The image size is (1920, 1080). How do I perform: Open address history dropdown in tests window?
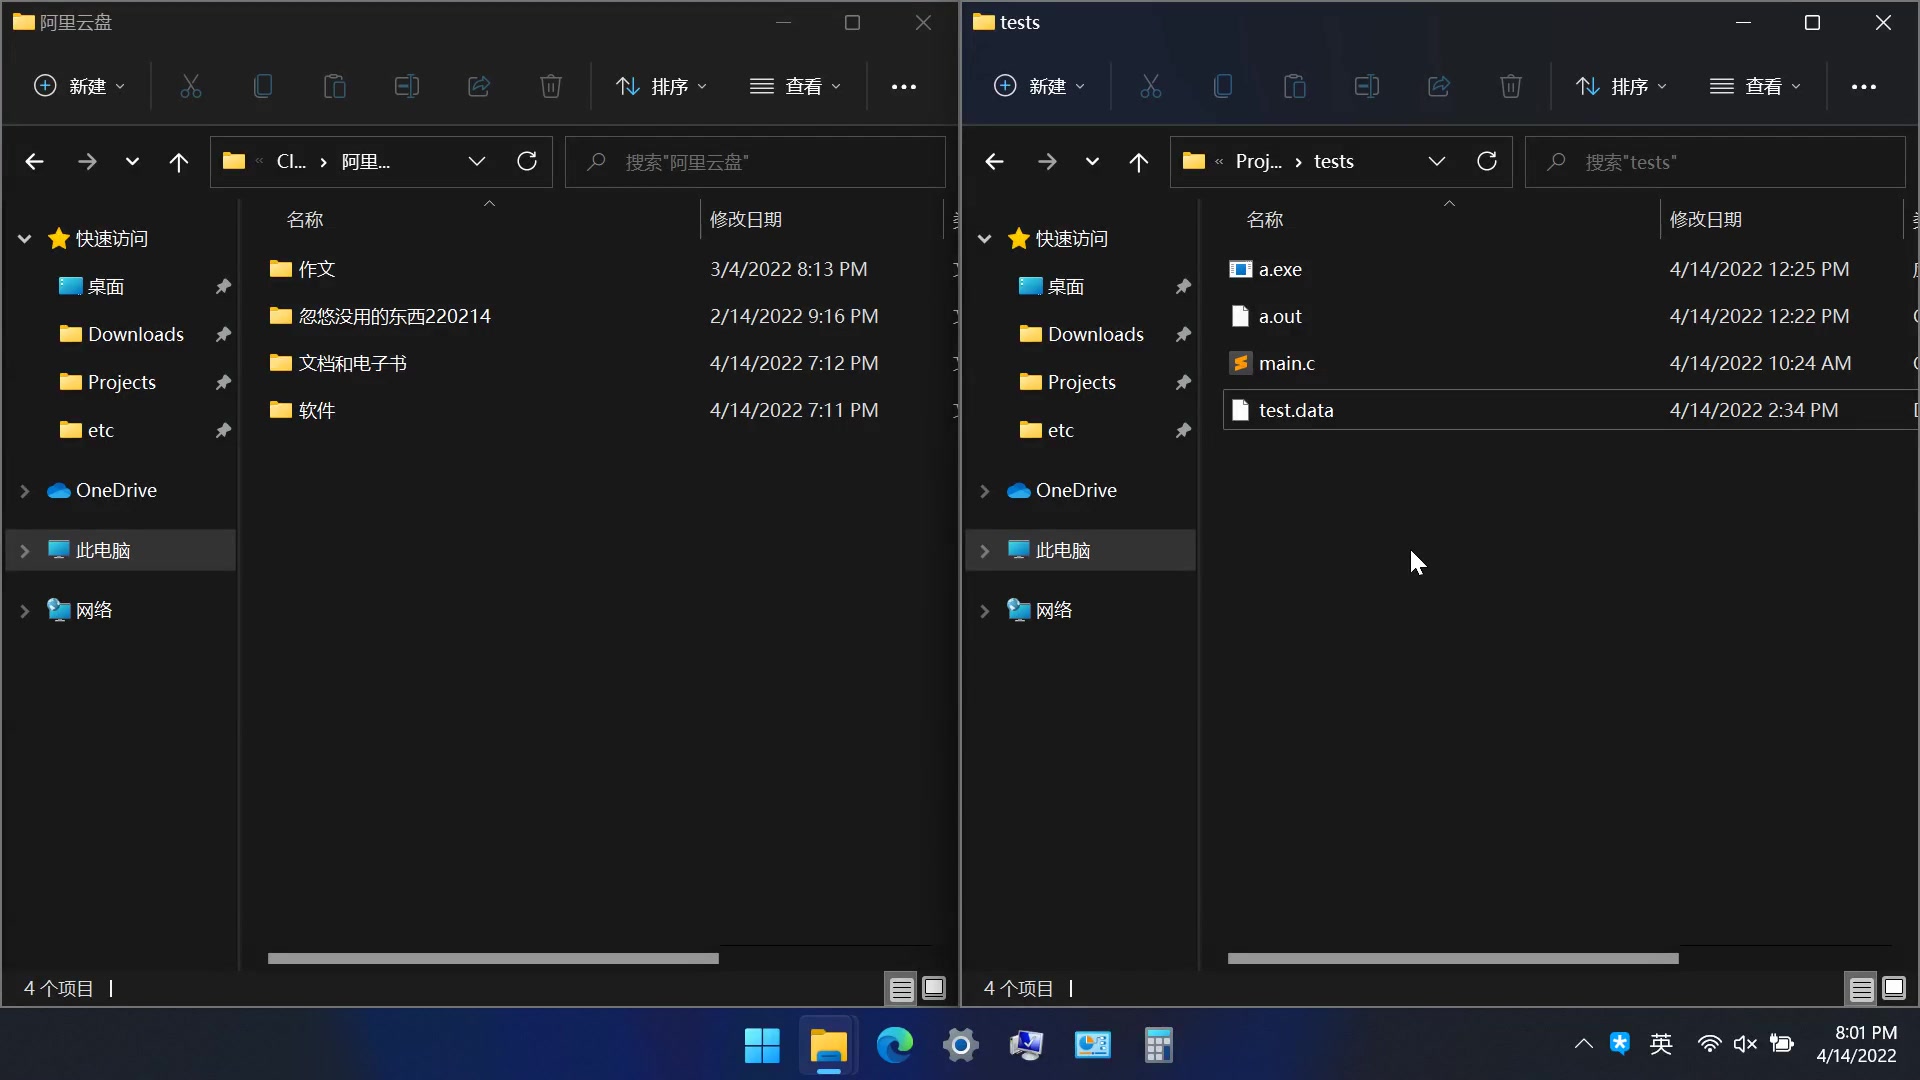(1436, 162)
